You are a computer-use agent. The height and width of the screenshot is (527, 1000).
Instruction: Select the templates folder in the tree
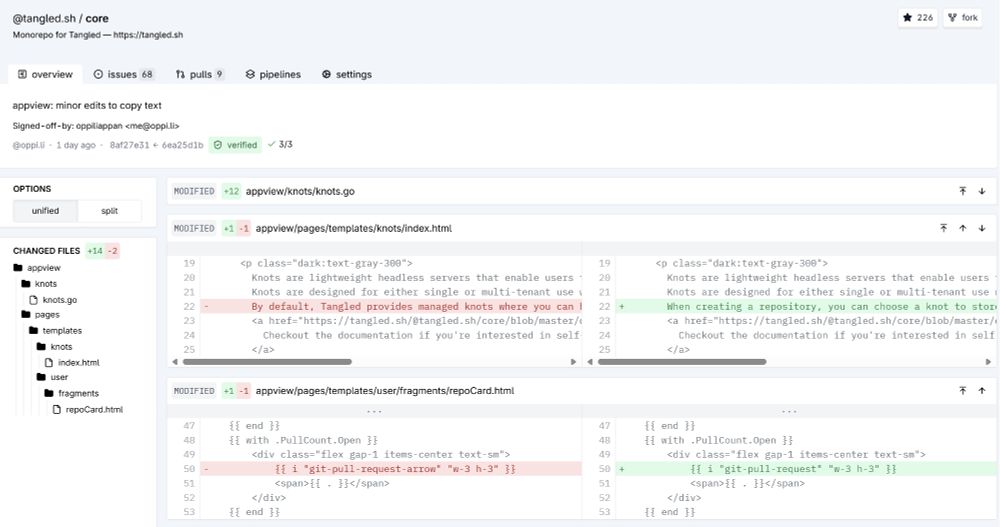click(55, 330)
